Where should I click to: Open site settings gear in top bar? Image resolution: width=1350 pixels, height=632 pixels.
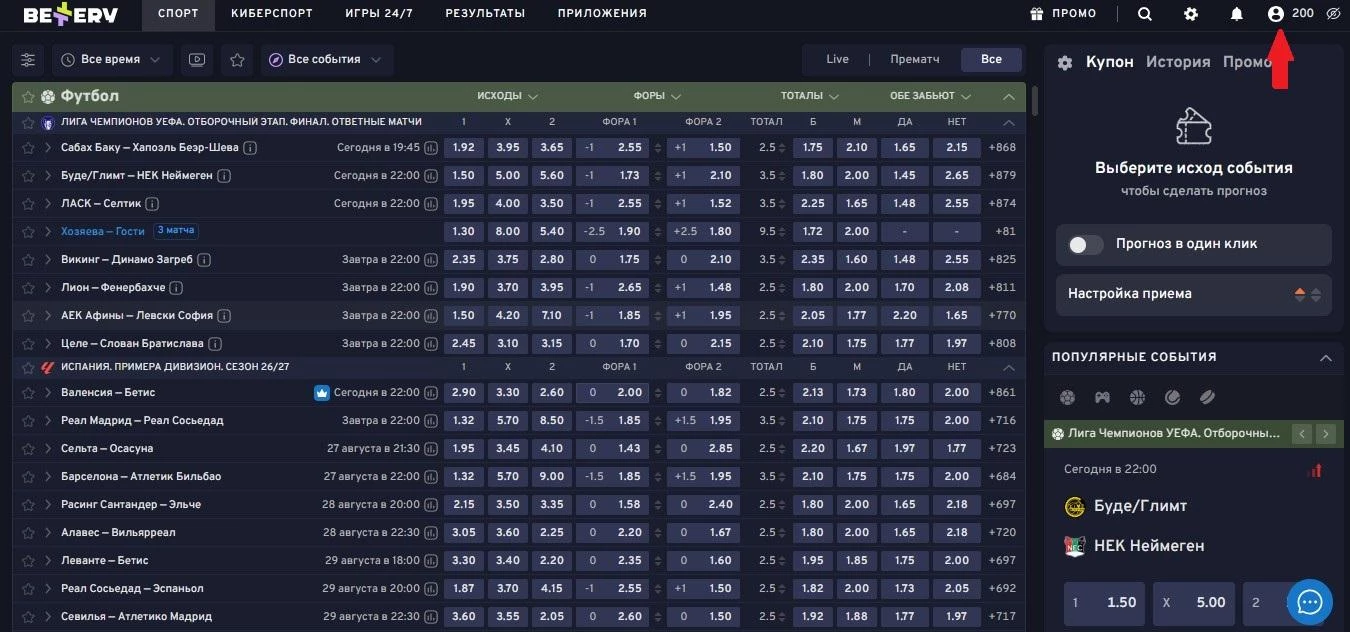1191,14
